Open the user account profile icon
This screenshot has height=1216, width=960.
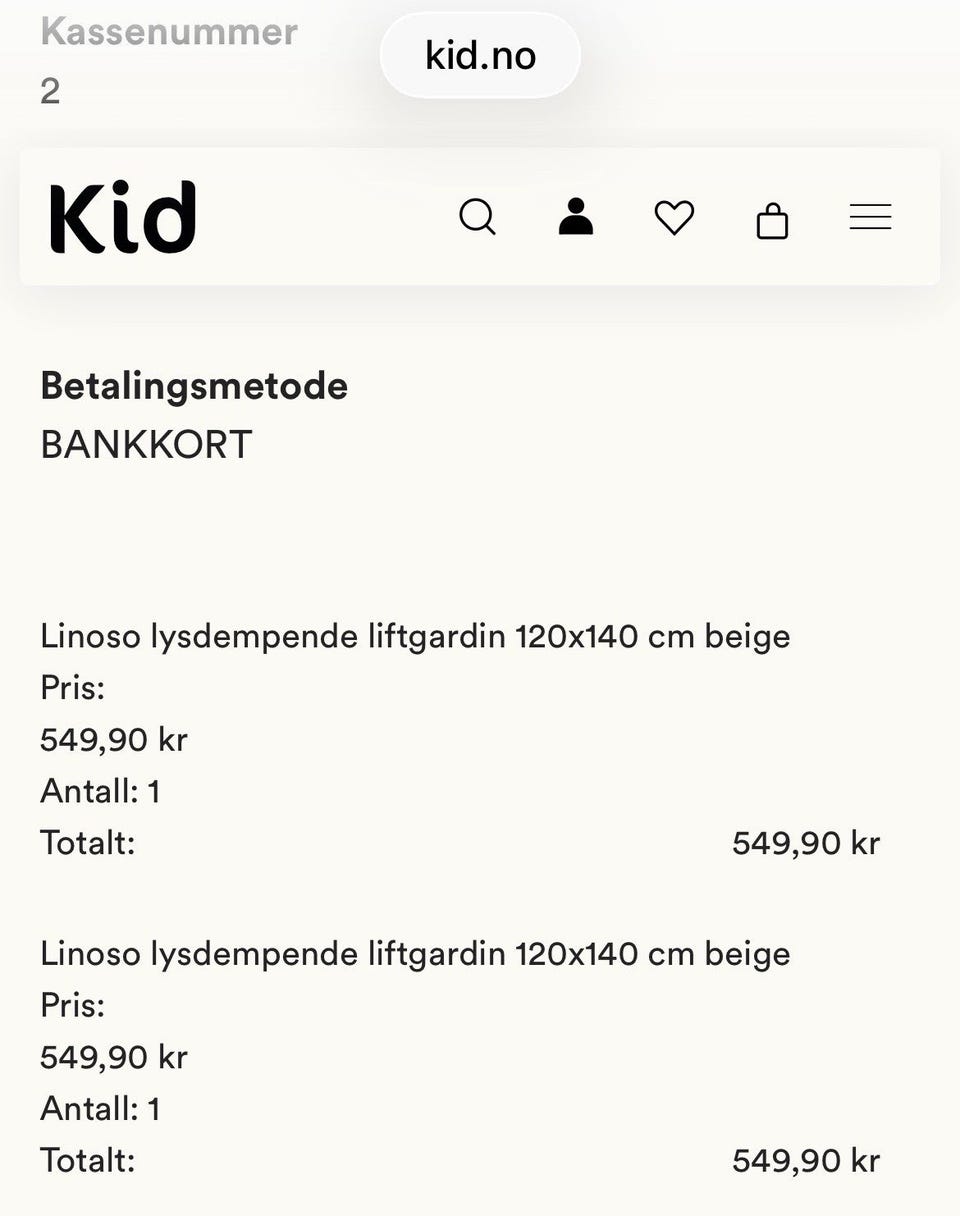(x=575, y=217)
